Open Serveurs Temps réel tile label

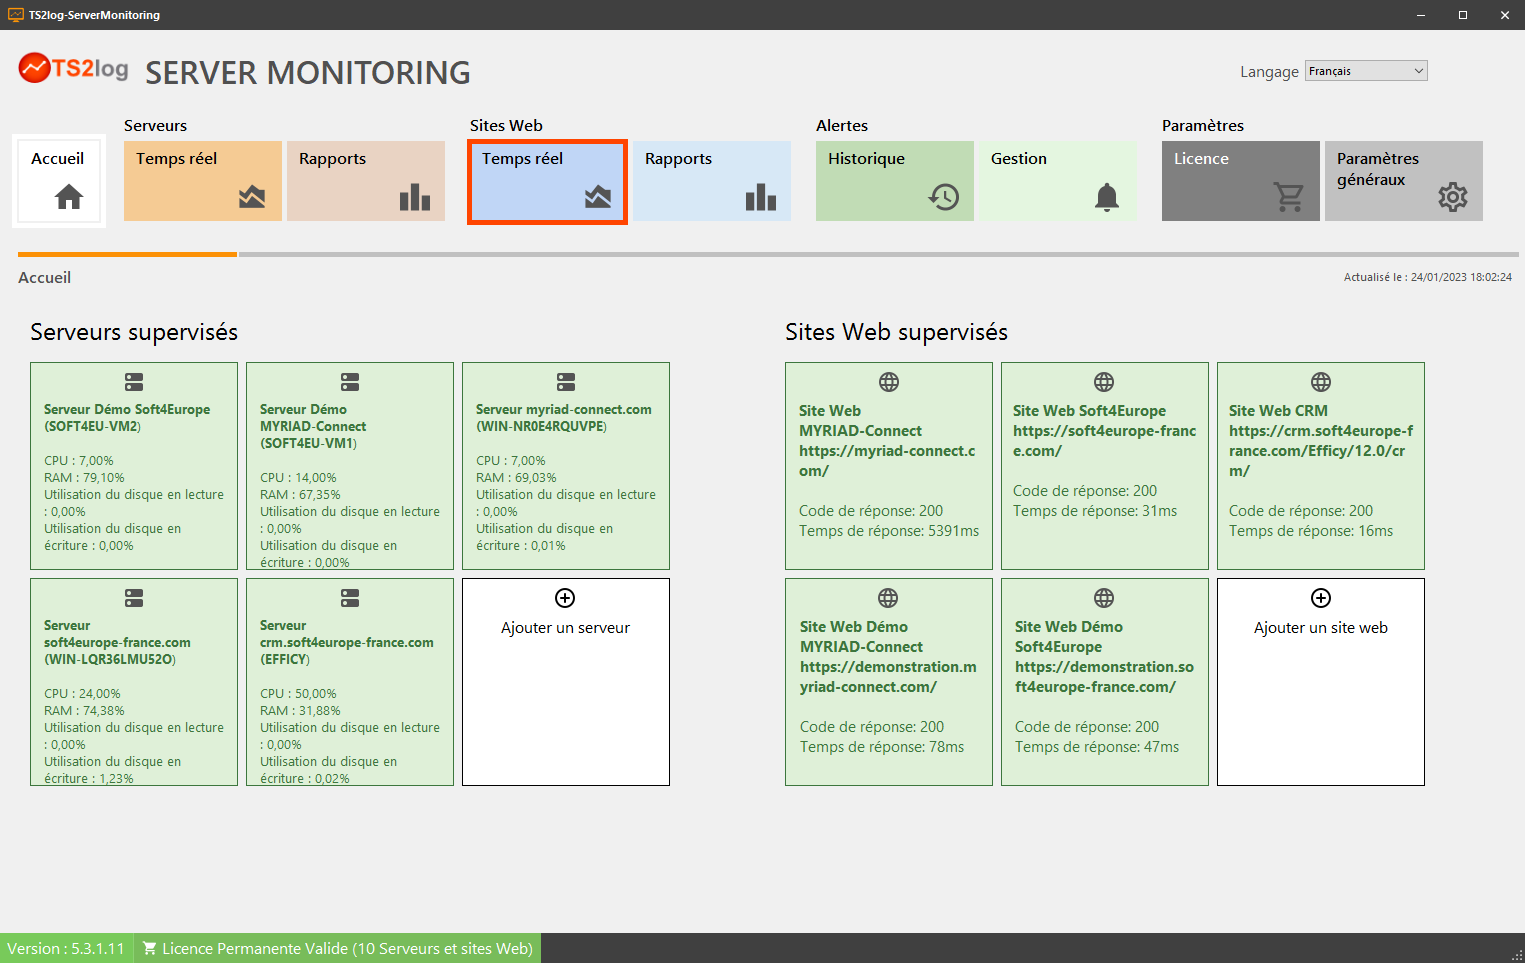click(x=176, y=158)
